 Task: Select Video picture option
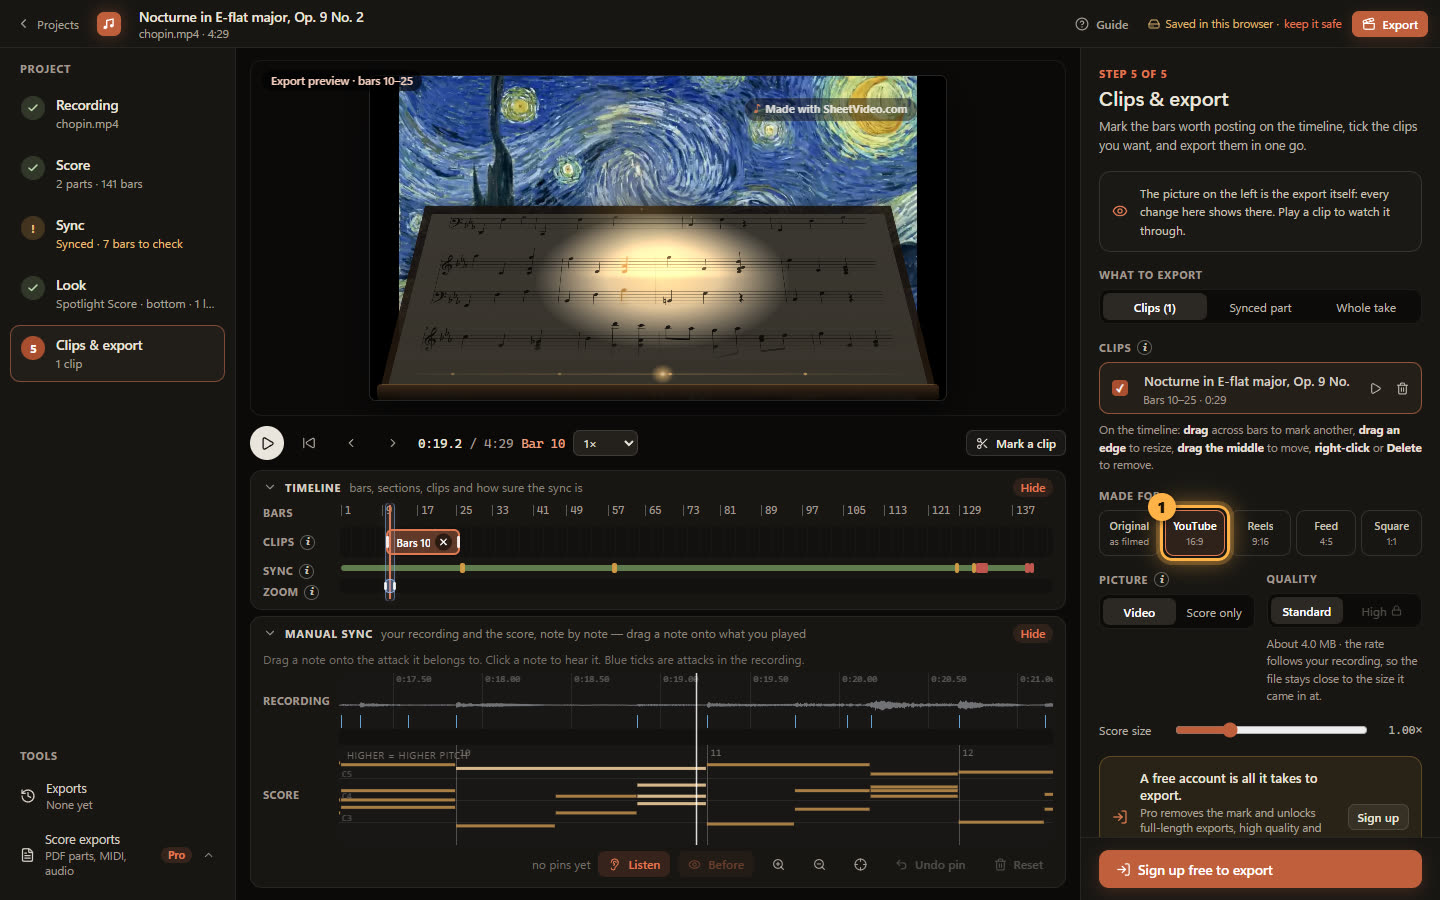coord(1139,613)
